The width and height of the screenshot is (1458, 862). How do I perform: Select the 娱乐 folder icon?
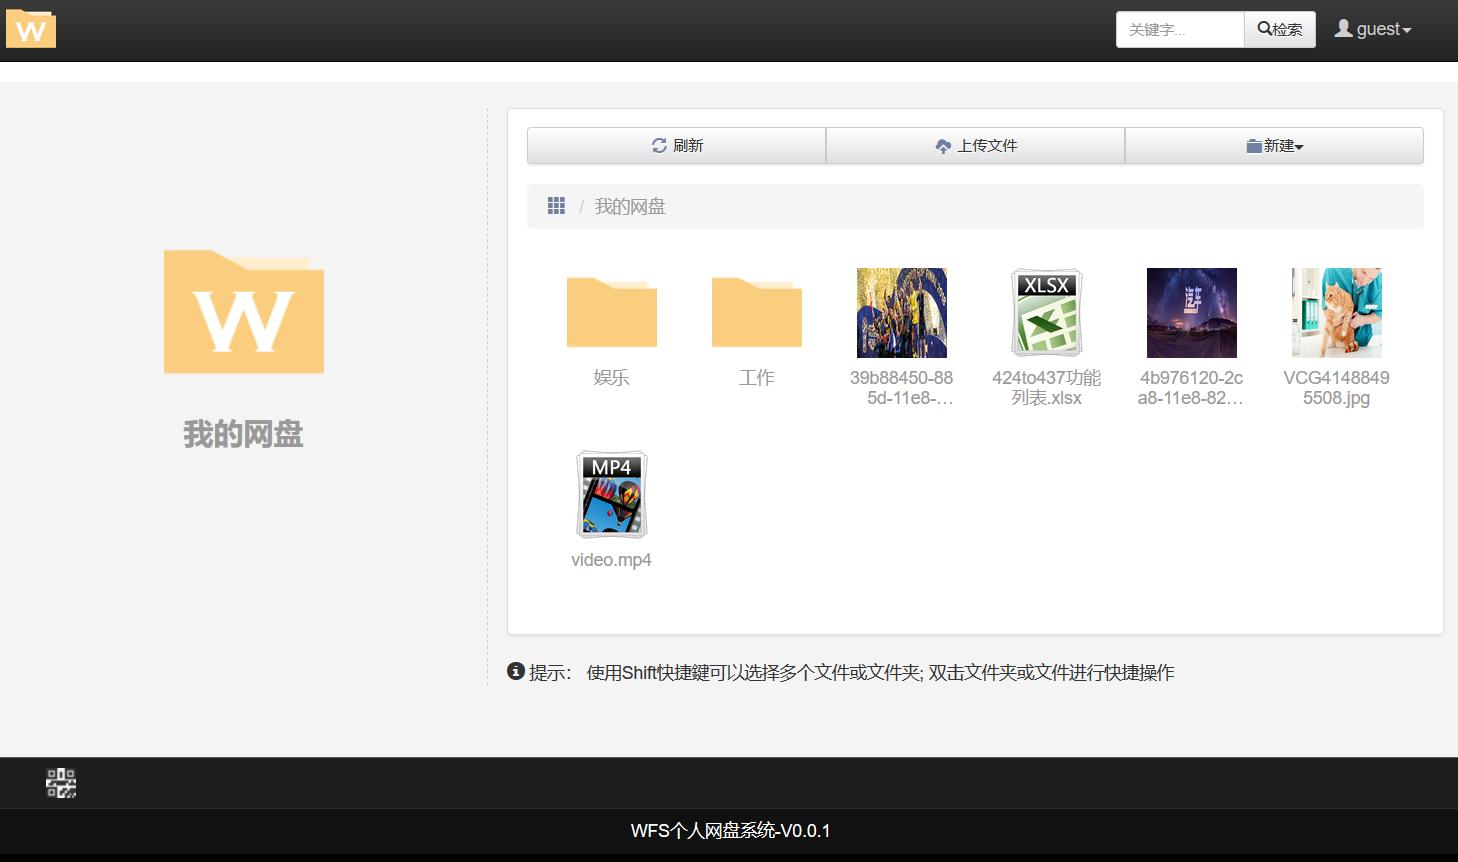pos(612,313)
